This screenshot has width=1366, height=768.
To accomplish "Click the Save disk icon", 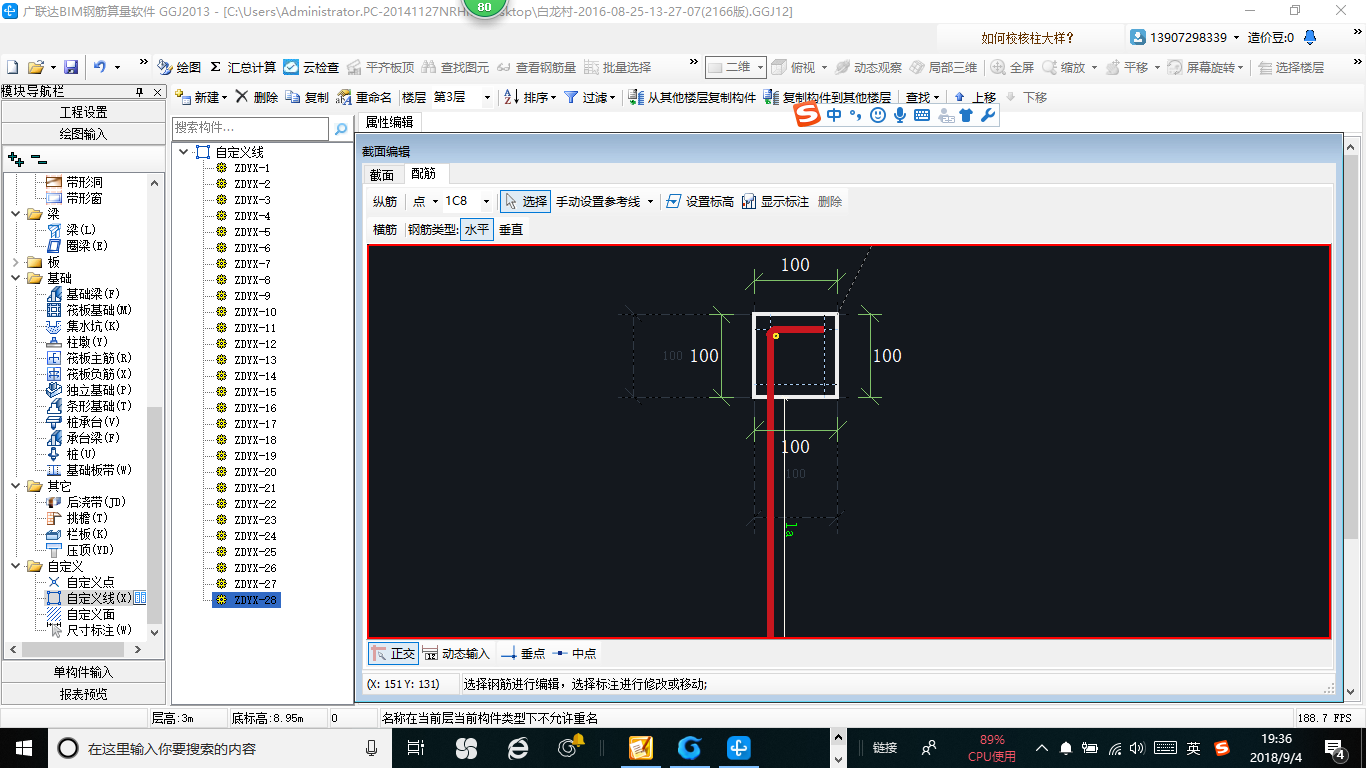I will 71,67.
